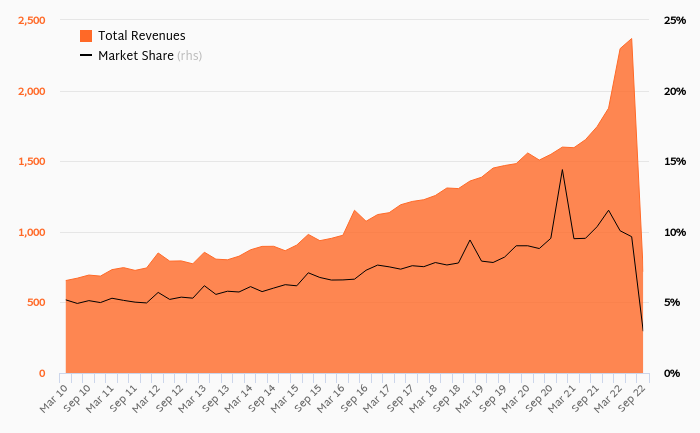
Task: Select the Sep 22 x-axis label
Action: (x=636, y=398)
